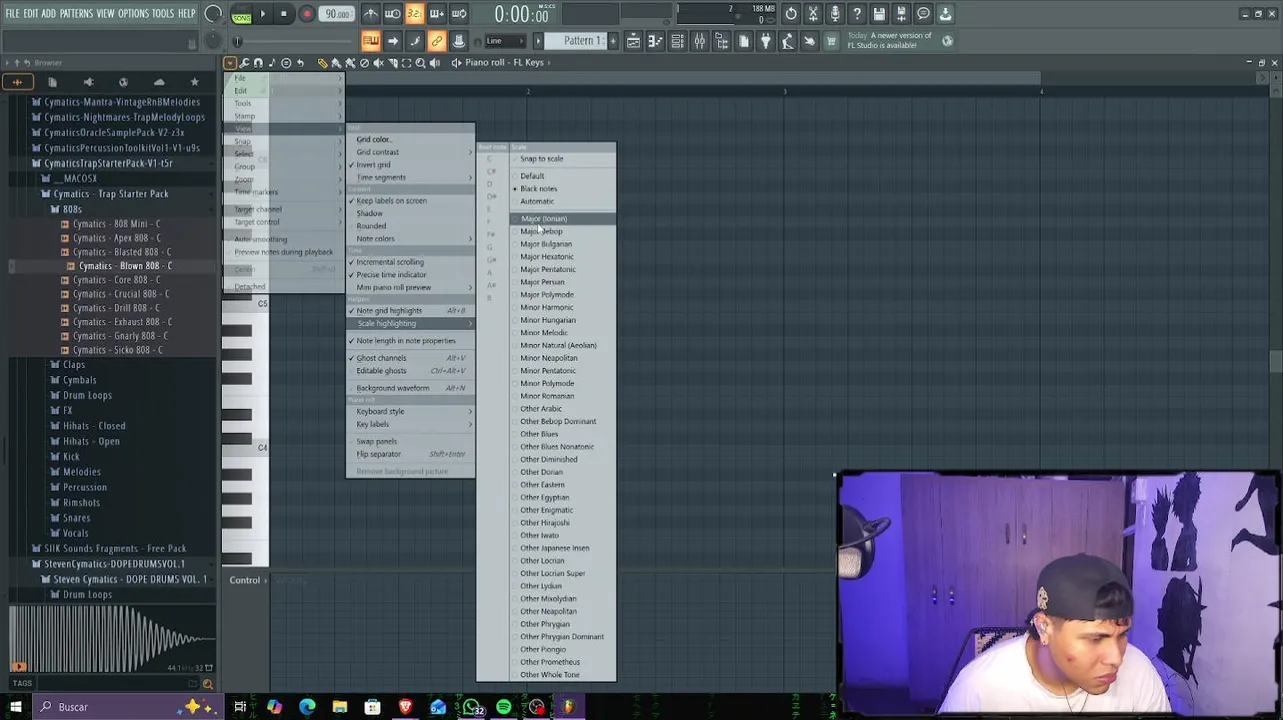This screenshot has width=1283, height=720.
Task: Open the shopping cart content library
Action: tap(831, 41)
